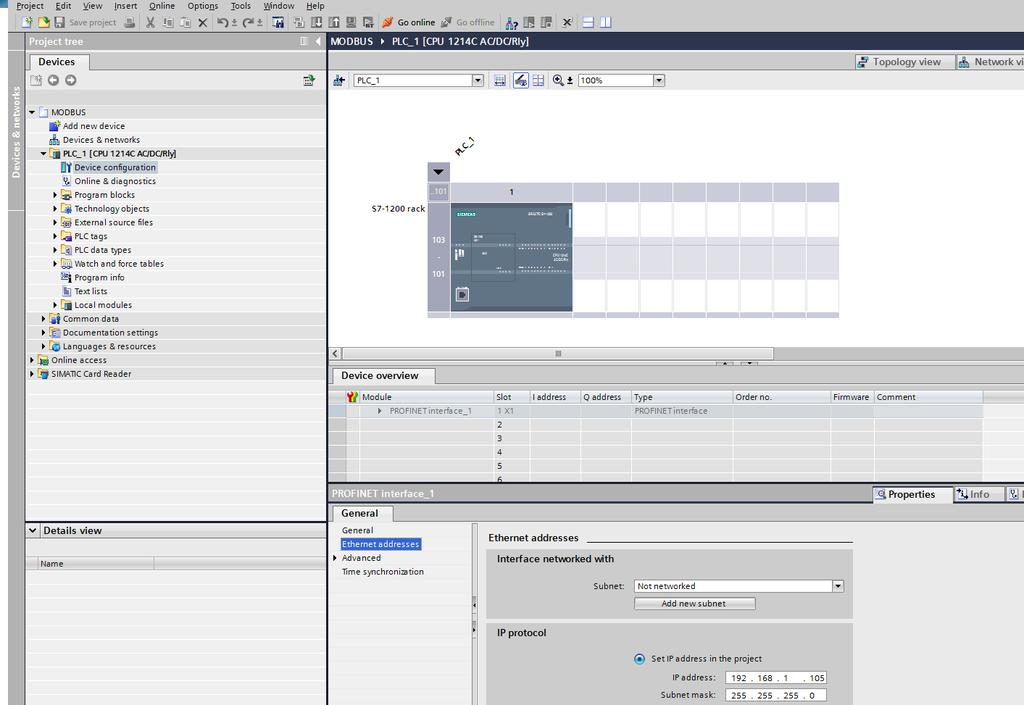Click the Copy toolbar icon
Viewport: 1024px width, 705px height.
168,22
